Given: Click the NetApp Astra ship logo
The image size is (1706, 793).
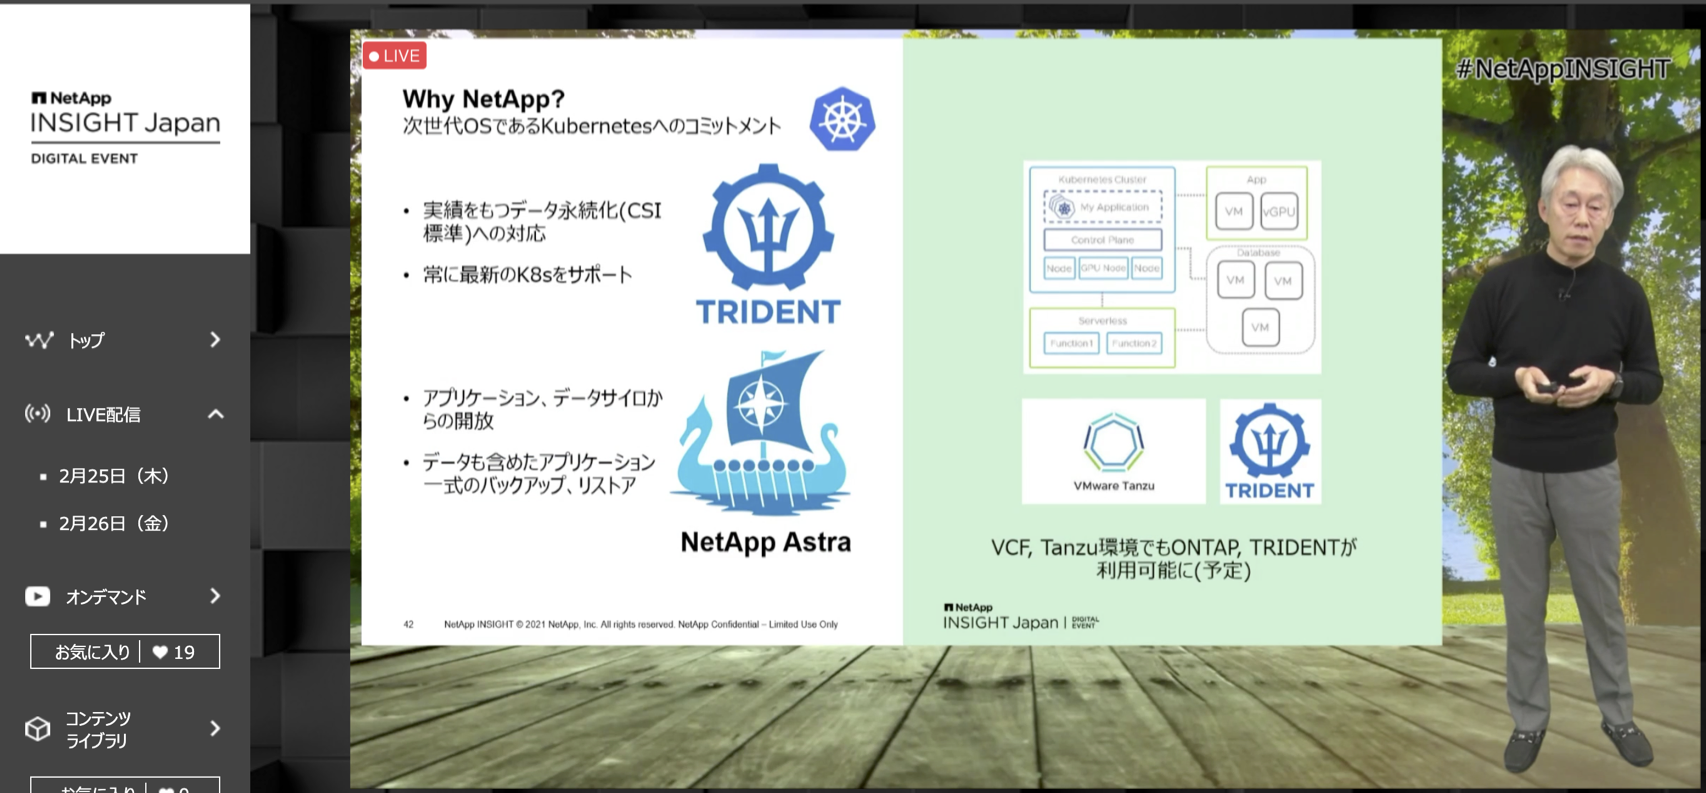Looking at the screenshot, I should (x=762, y=432).
